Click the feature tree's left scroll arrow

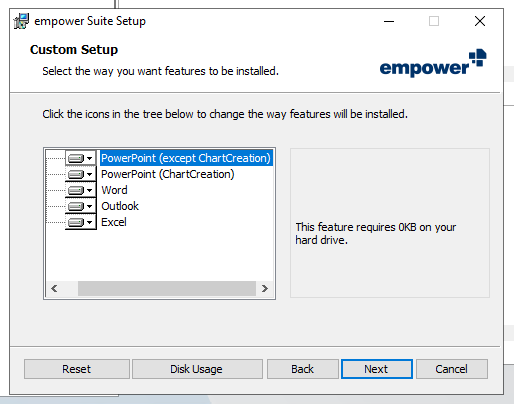click(x=54, y=288)
